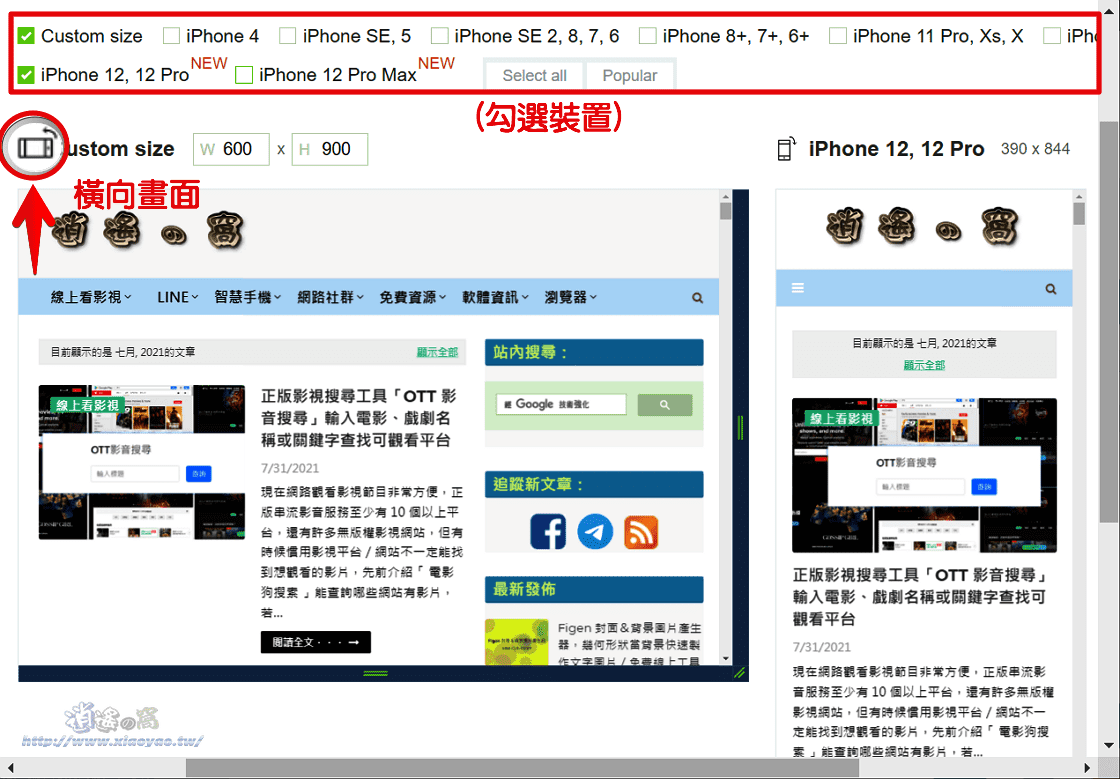Click the page horizontal scrollbar thumb
1120x779 pixels.
tap(521, 768)
